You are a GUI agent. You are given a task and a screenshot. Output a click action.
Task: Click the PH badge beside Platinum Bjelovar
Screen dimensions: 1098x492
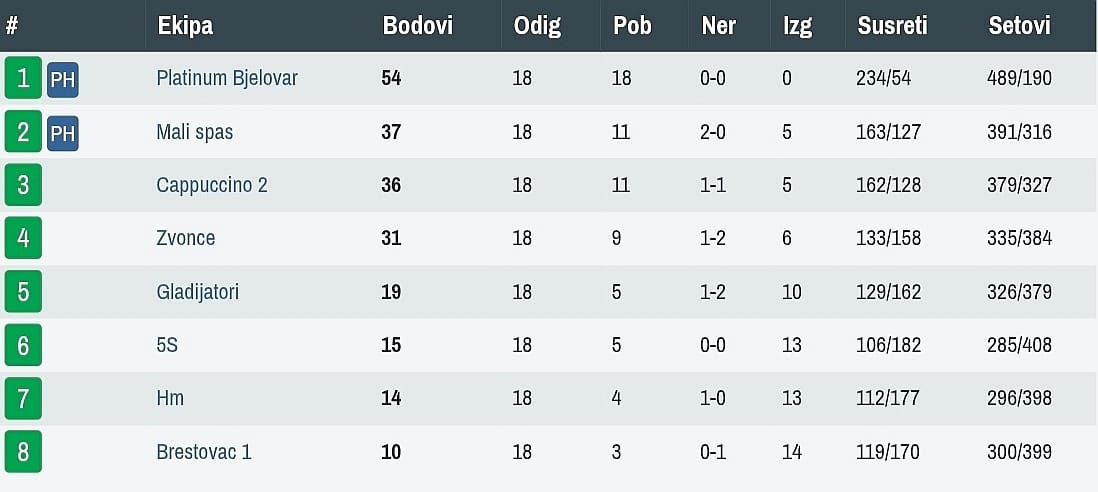tap(62, 80)
